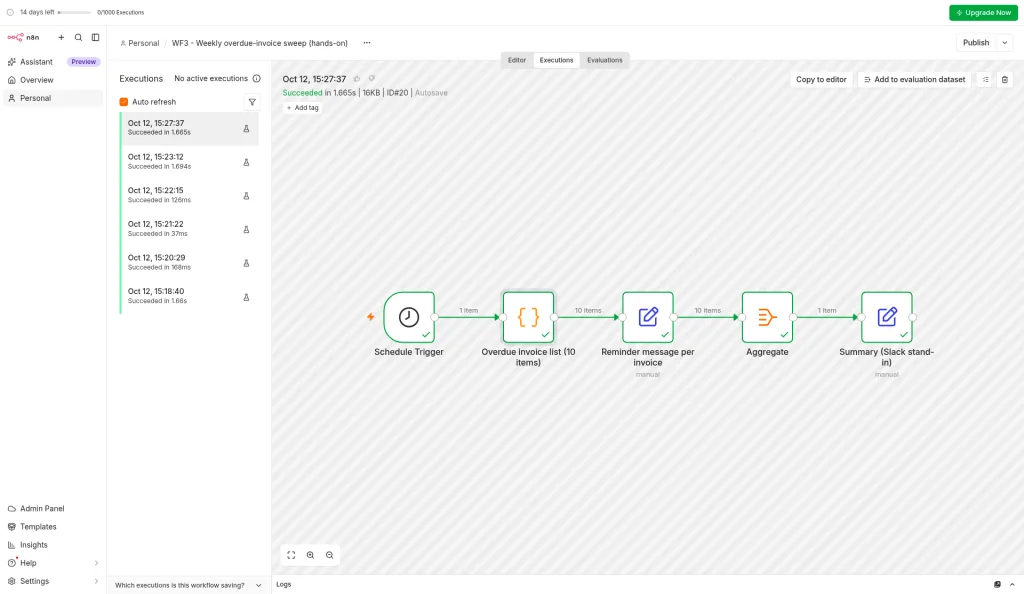Pop out Logs panel icon
This screenshot has width=1024, height=594.
point(997,585)
